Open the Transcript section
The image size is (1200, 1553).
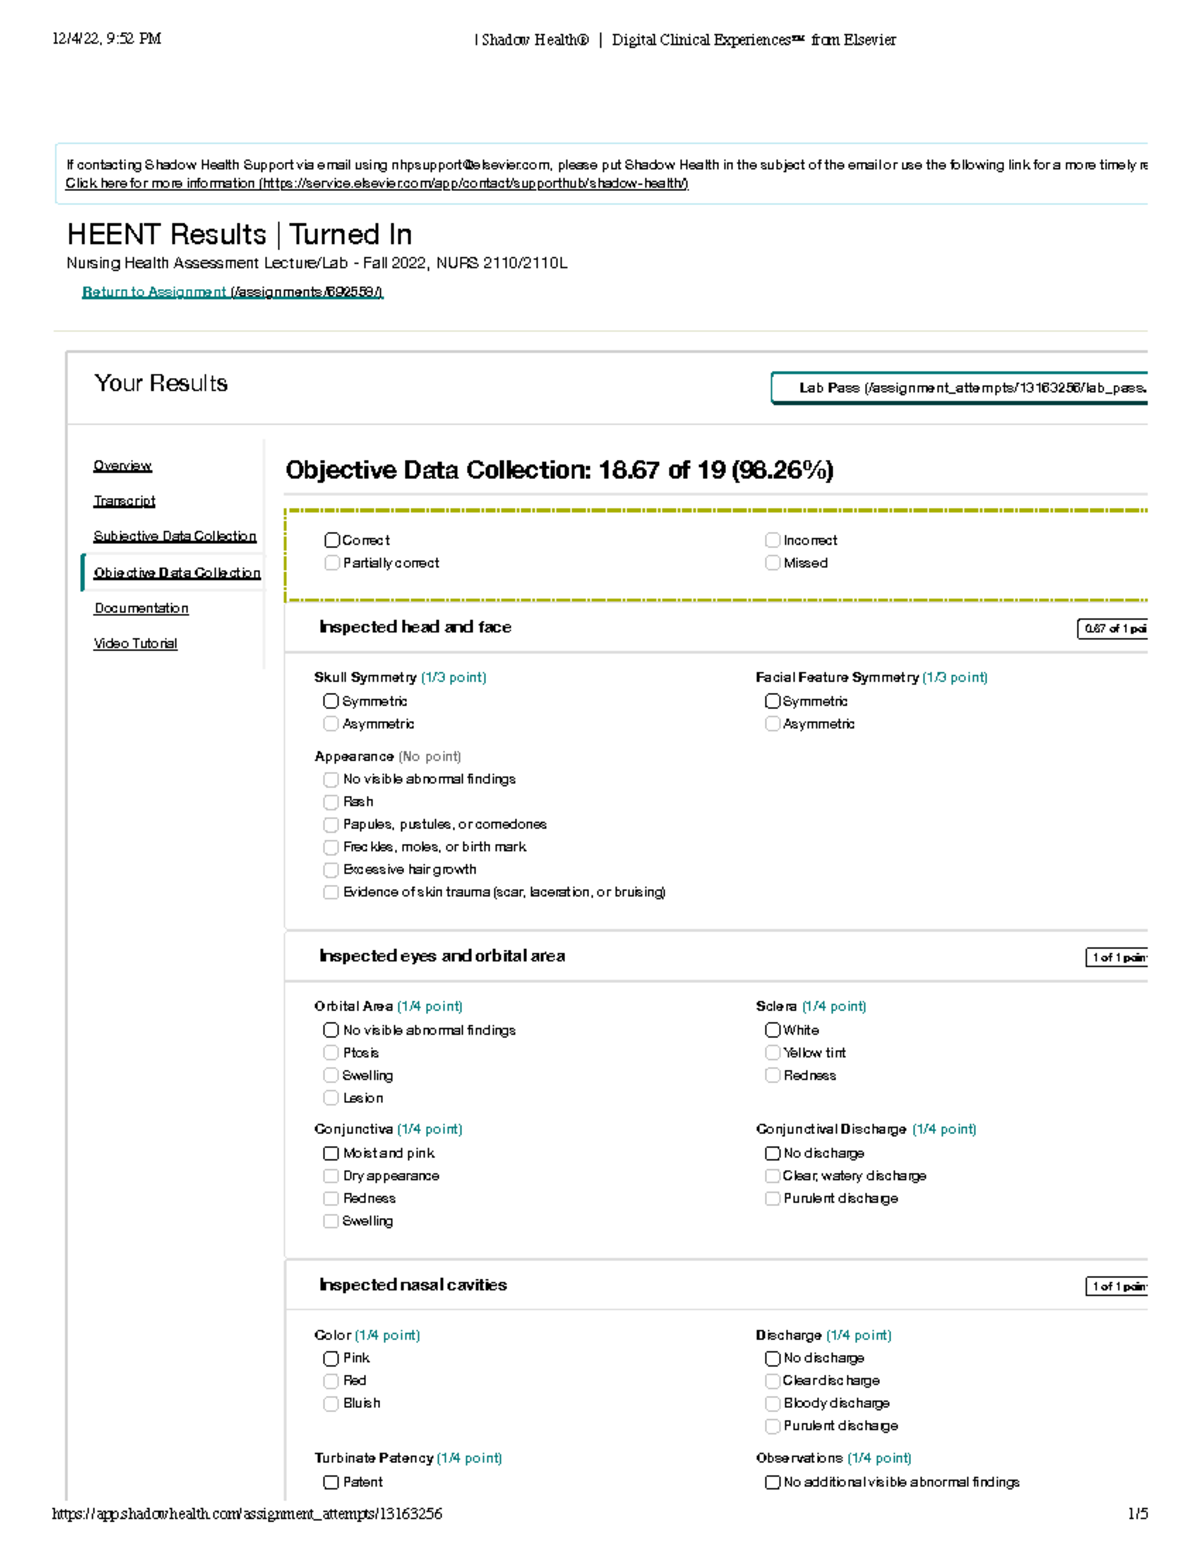124,500
